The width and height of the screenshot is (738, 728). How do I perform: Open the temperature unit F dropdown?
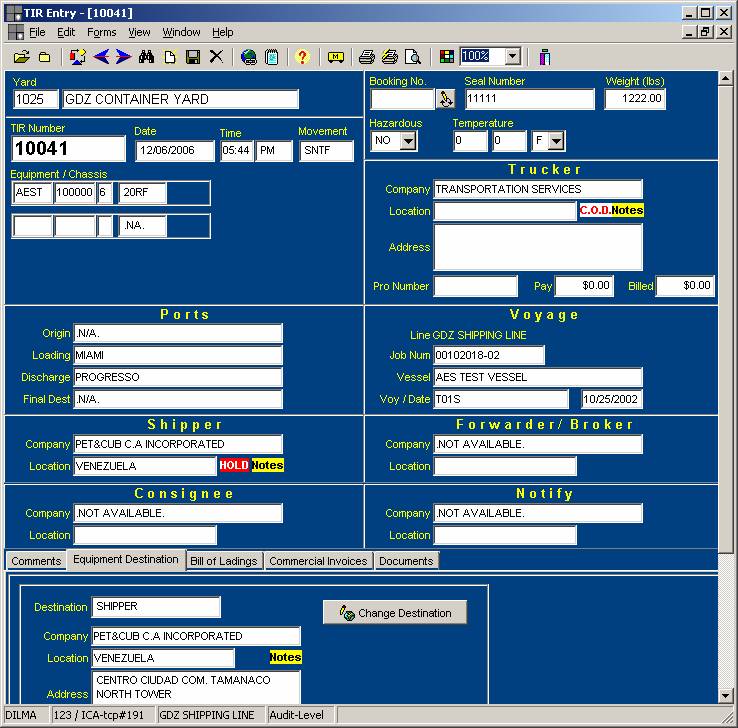pos(556,142)
